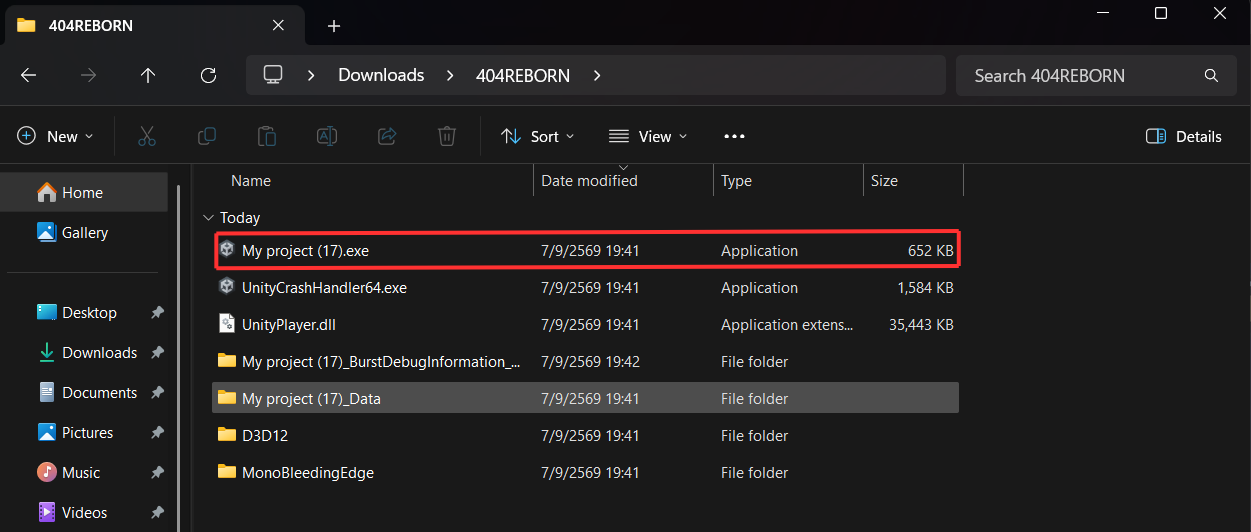Open the New dropdown menu
Image resolution: width=1251 pixels, height=532 pixels.
56,136
